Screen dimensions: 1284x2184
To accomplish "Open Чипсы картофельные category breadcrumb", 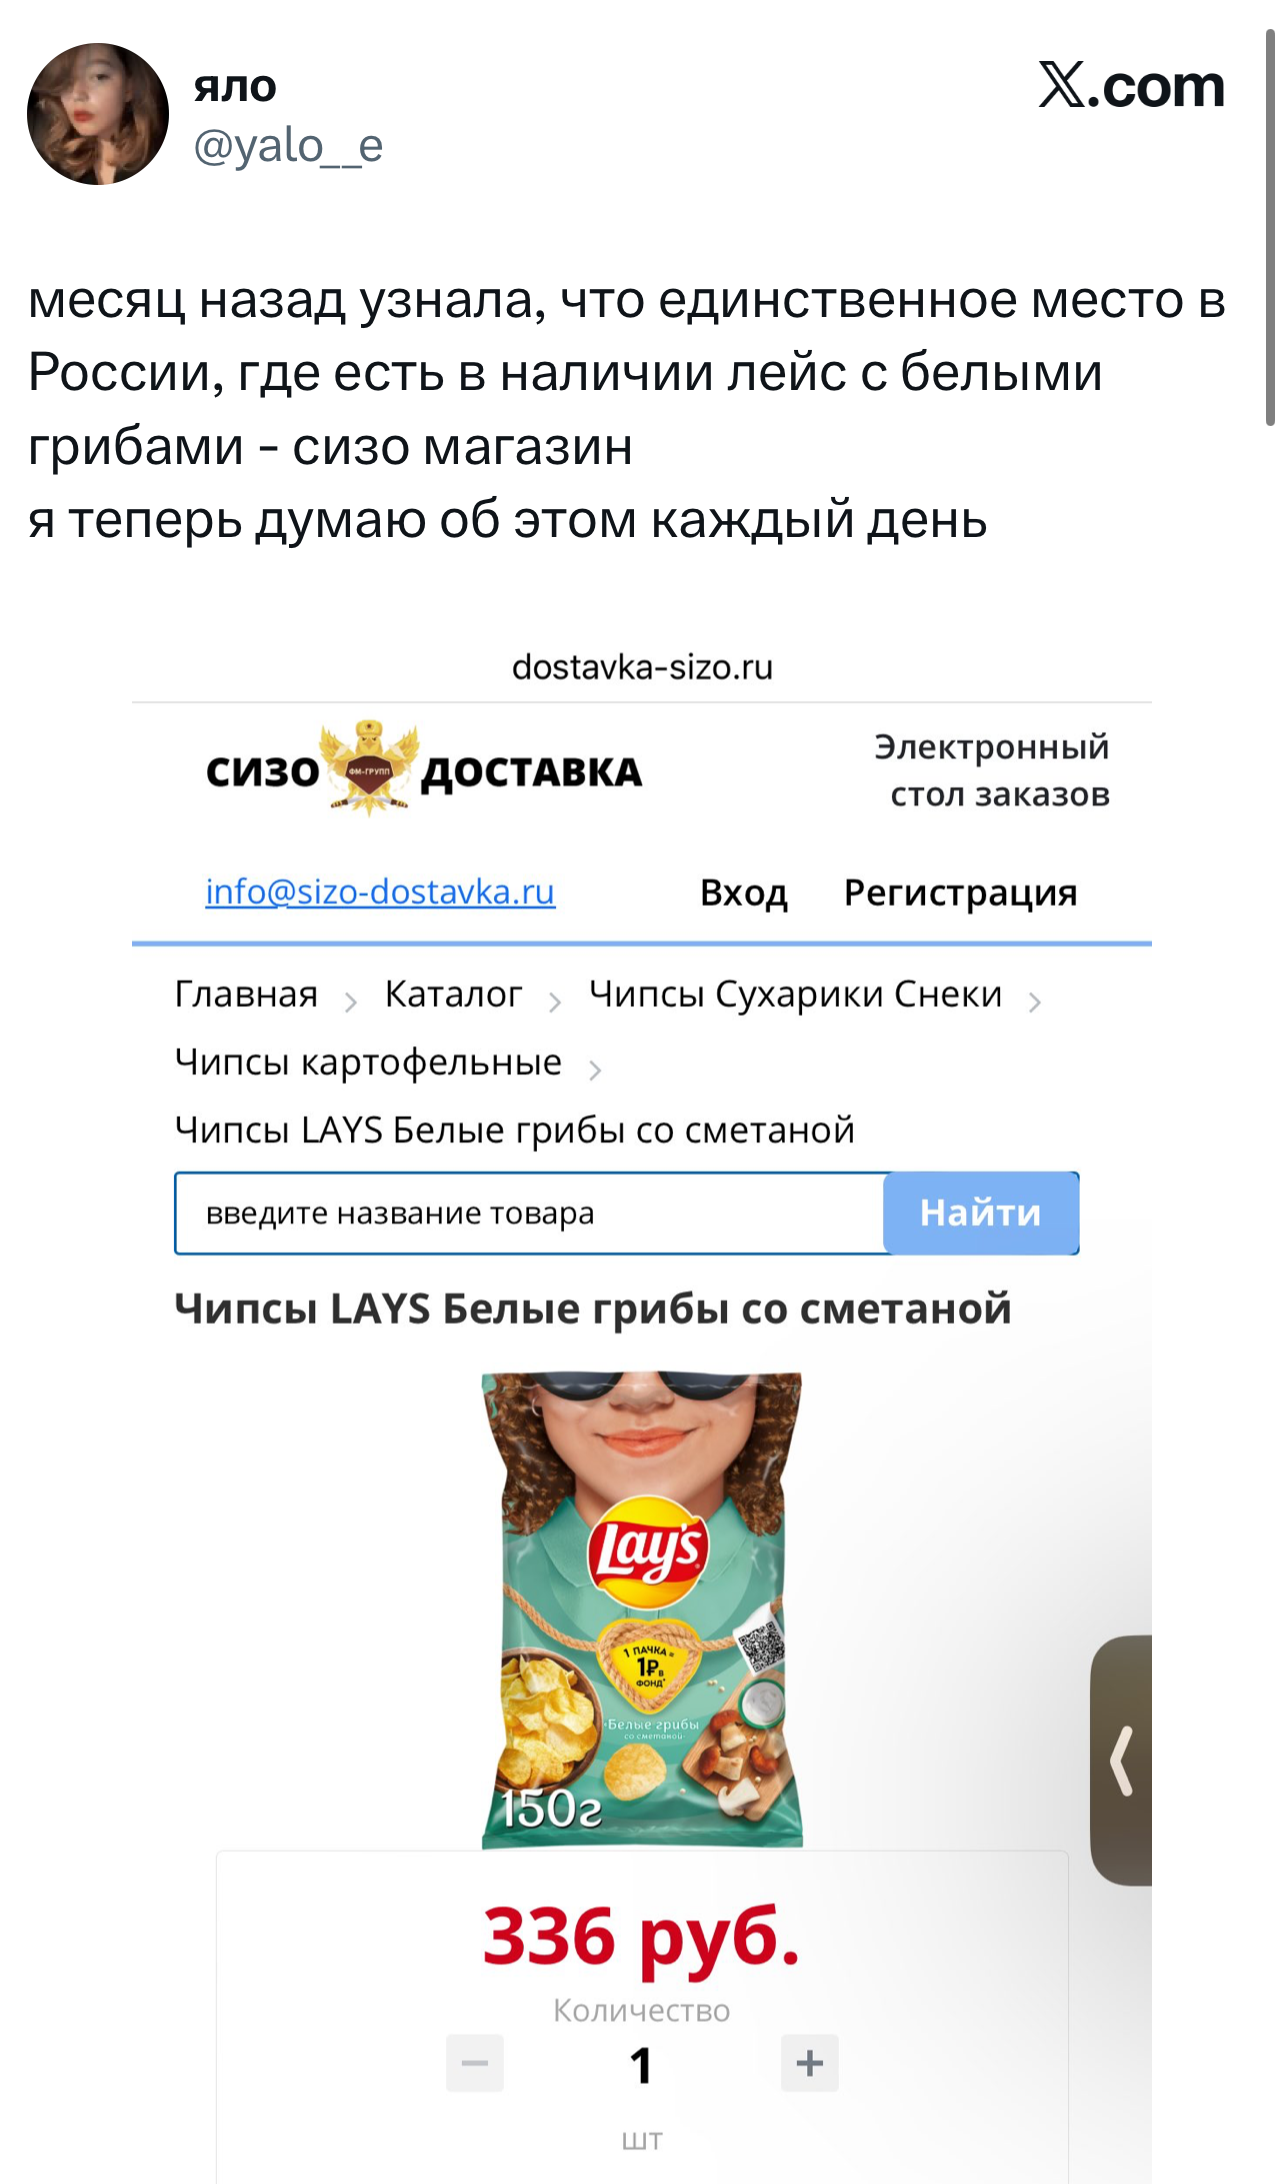I will pos(368,1062).
